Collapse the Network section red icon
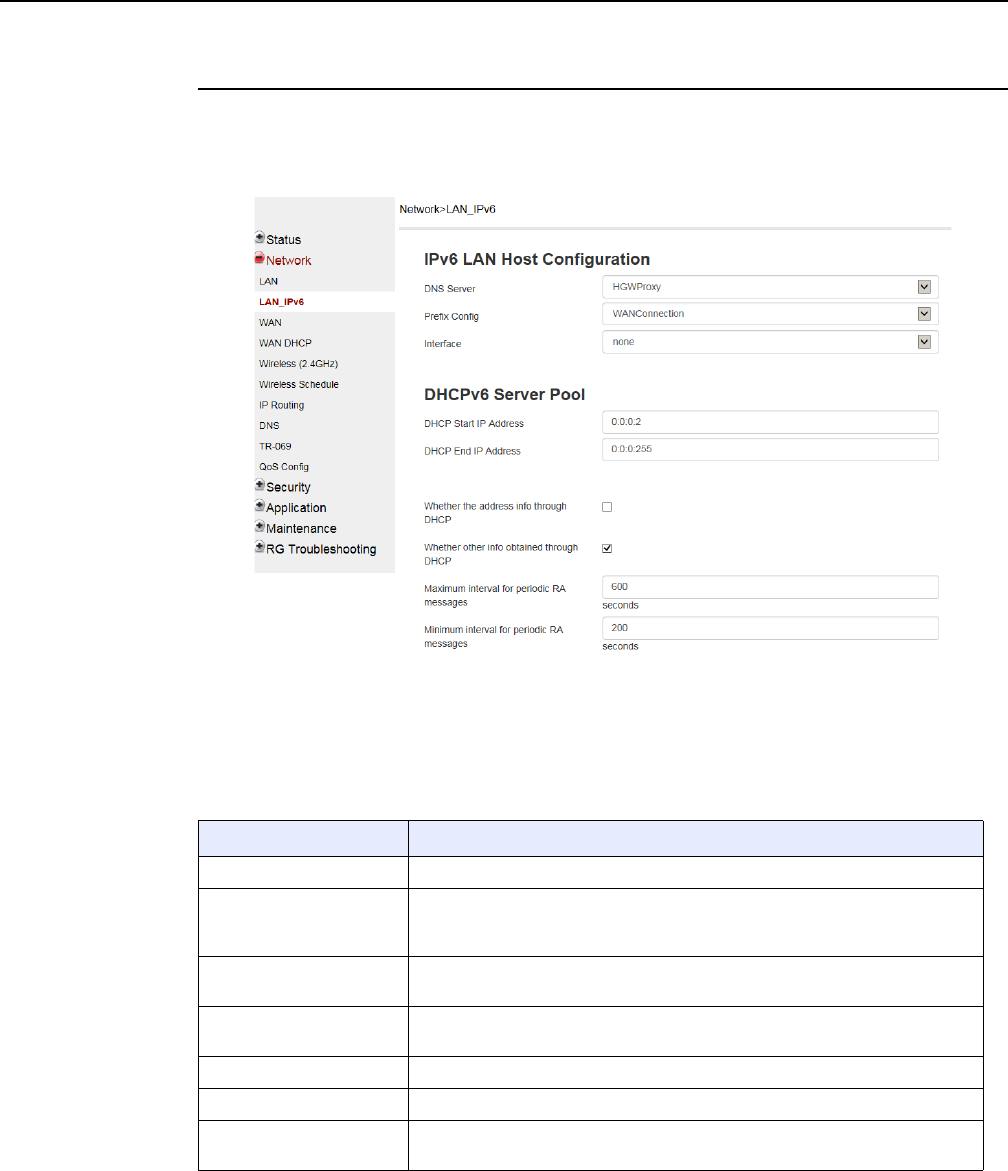This screenshot has width=1008, height=1171. tap(260, 258)
